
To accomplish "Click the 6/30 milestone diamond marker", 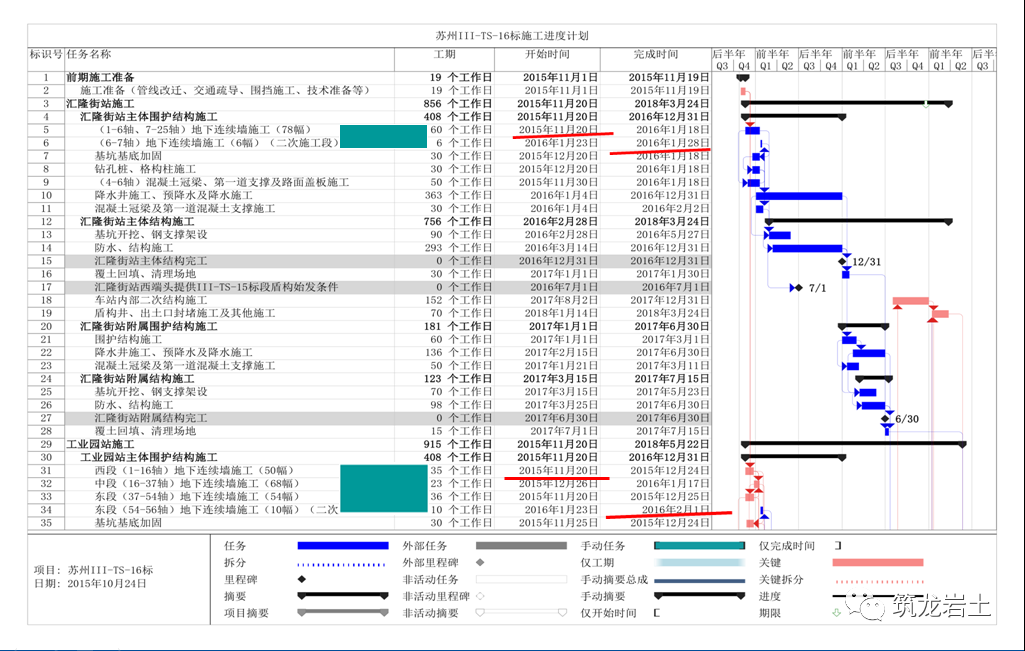I will click(x=886, y=418).
